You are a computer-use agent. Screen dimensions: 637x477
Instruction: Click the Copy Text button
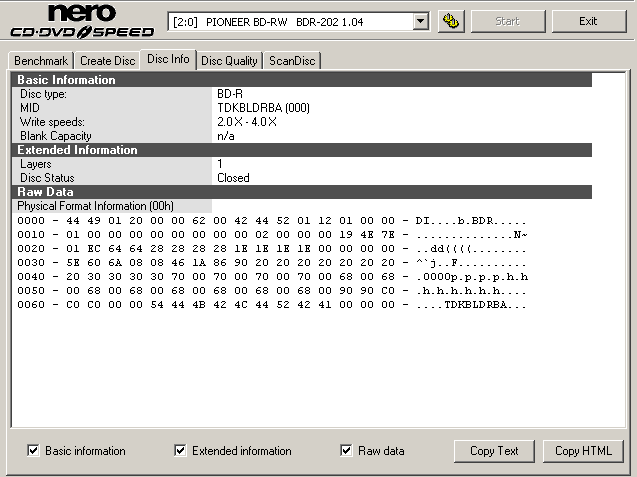click(x=494, y=451)
